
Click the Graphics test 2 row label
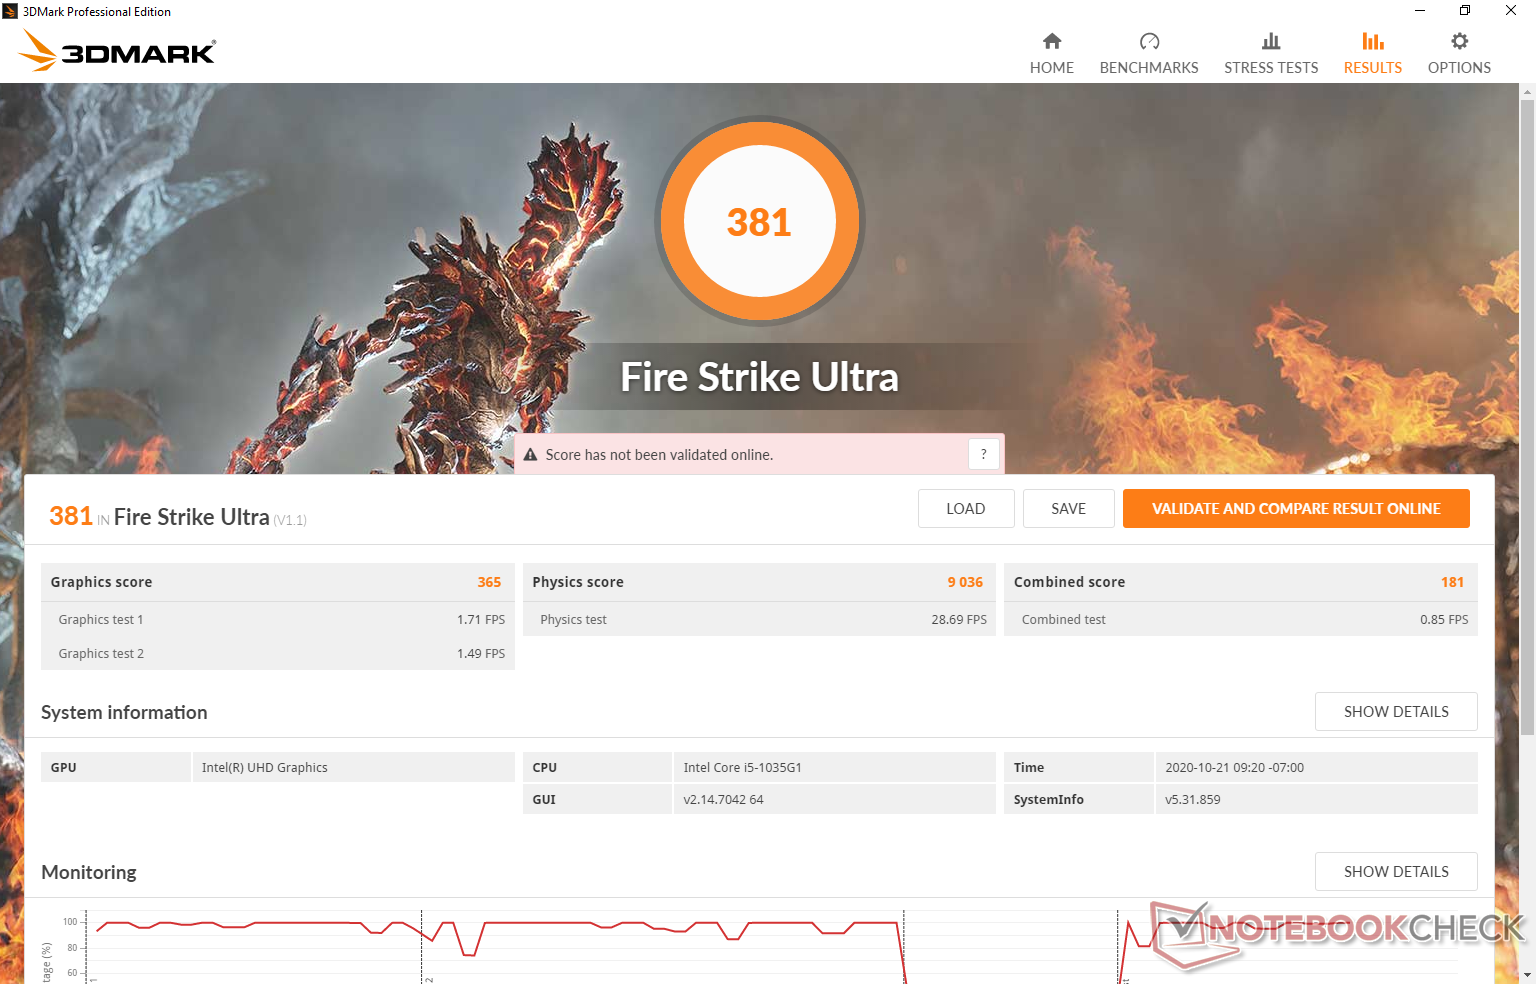point(101,654)
